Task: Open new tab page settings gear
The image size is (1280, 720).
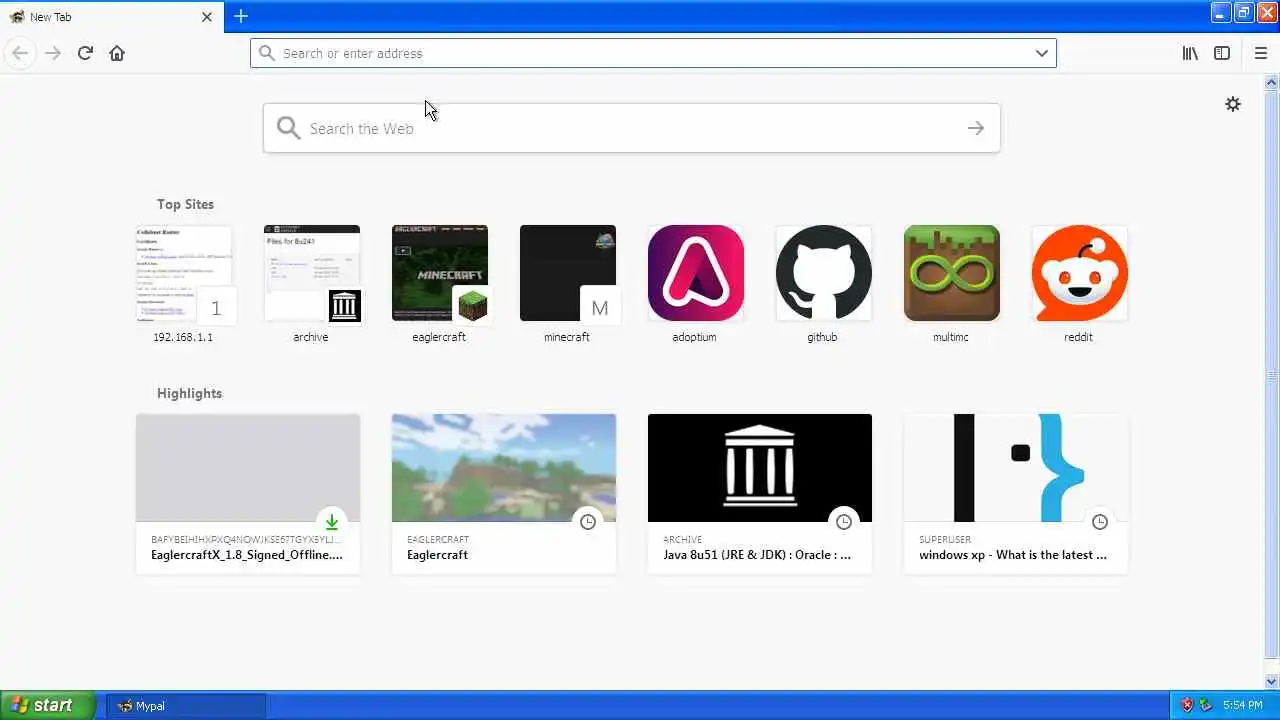Action: pos(1233,104)
